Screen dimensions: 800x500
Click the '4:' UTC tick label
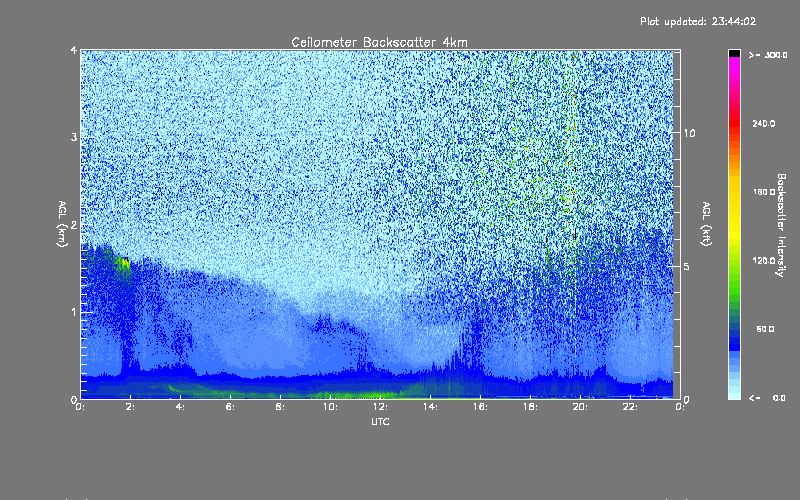180,407
